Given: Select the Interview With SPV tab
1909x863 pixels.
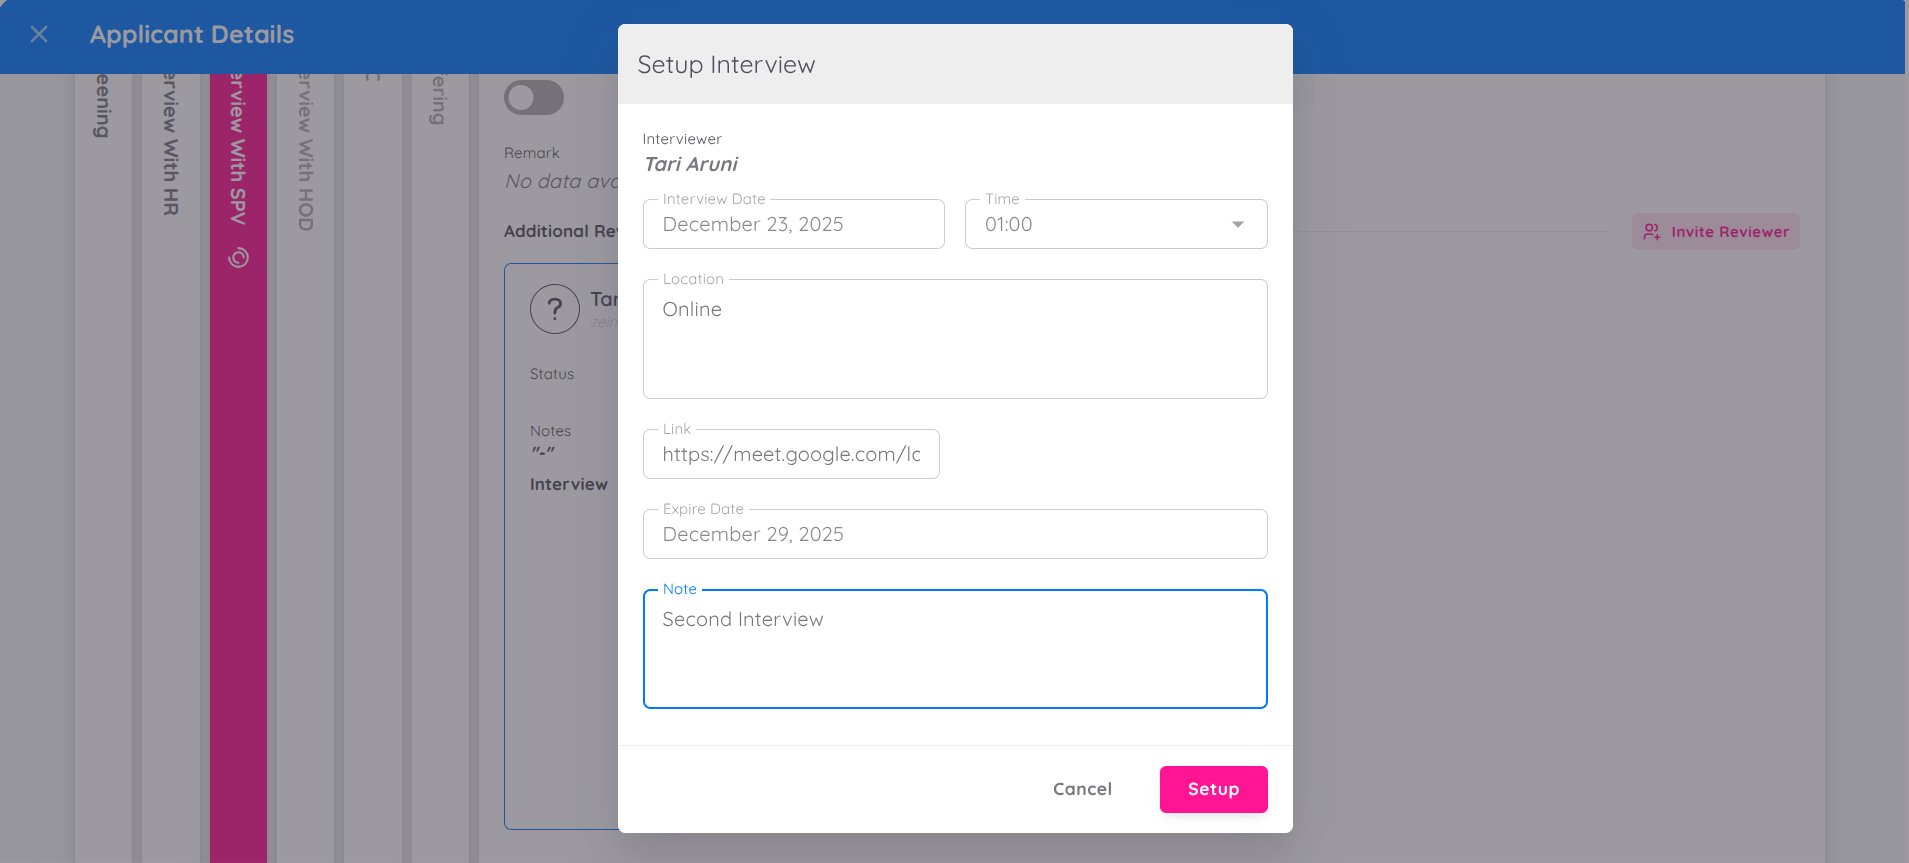Looking at the screenshot, I should point(238,150).
